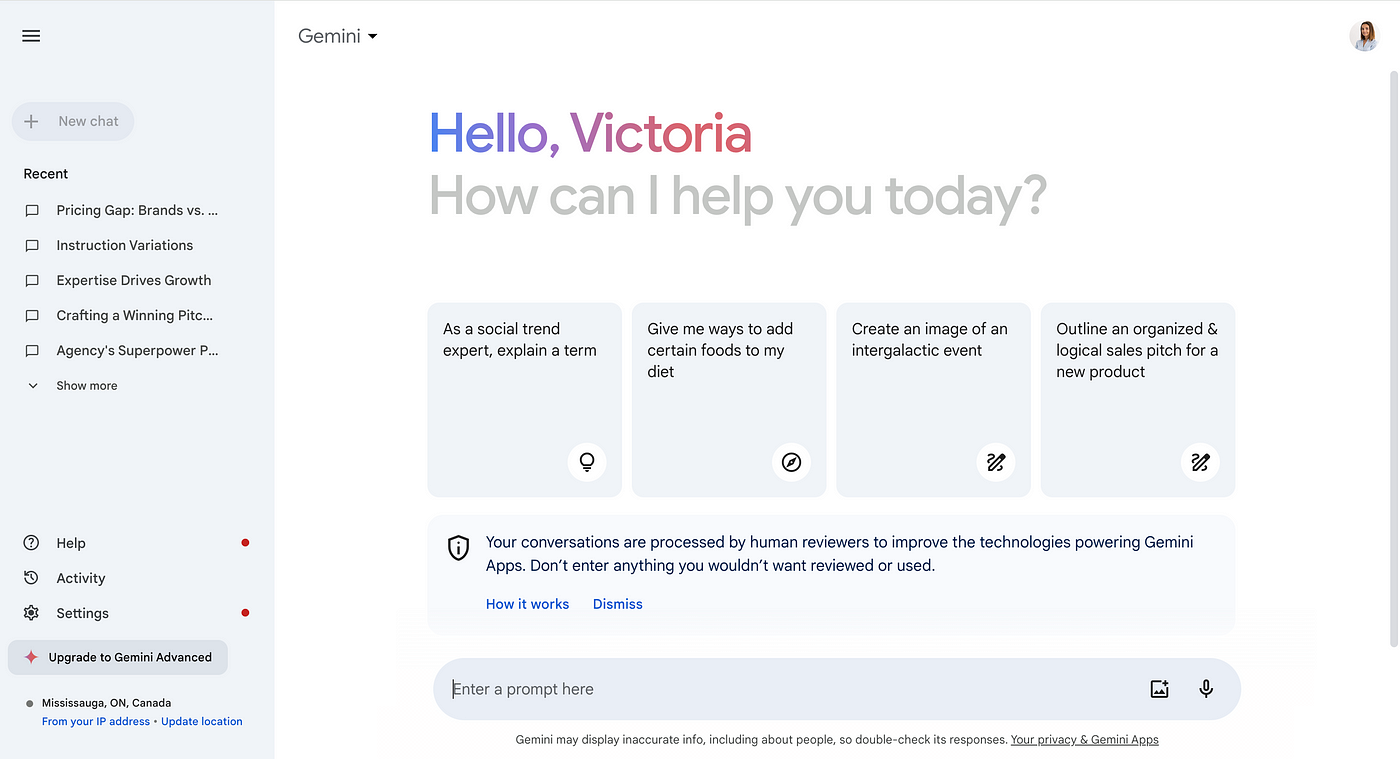1400x759 pixels.
Task: Focus the Enter a prompt here field
Action: [780, 689]
